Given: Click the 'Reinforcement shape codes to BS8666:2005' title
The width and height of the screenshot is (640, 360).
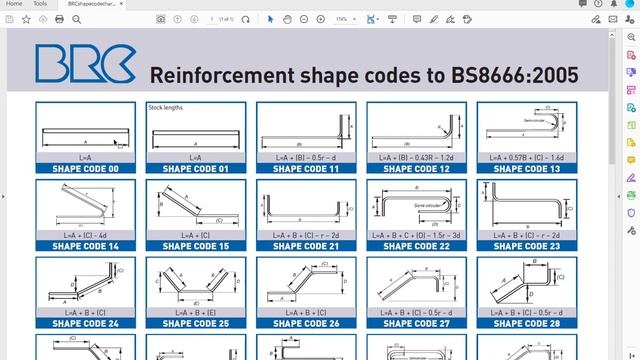Looking at the screenshot, I should (x=364, y=75).
